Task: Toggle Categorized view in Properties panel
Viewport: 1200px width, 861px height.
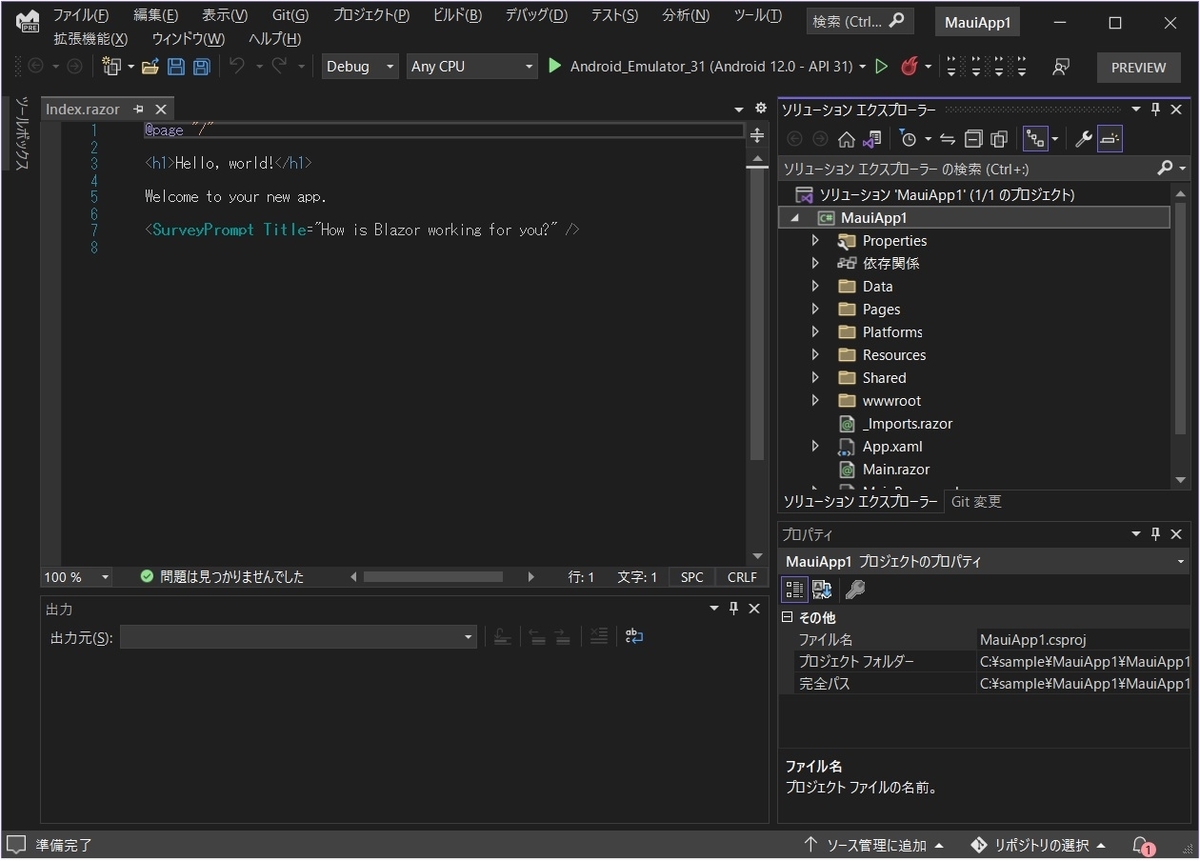Action: [x=794, y=589]
